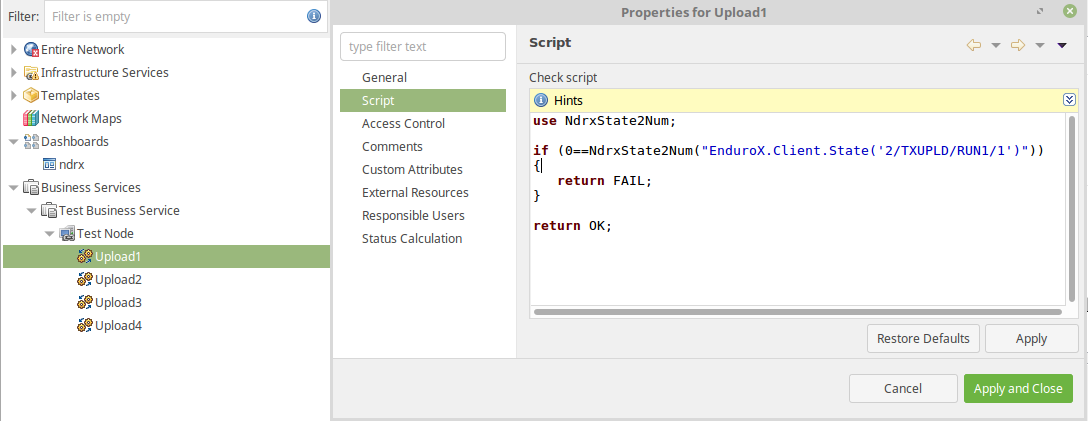Click the Apply and Close button
Image resolution: width=1088 pixels, height=421 pixels.
click(x=1018, y=388)
